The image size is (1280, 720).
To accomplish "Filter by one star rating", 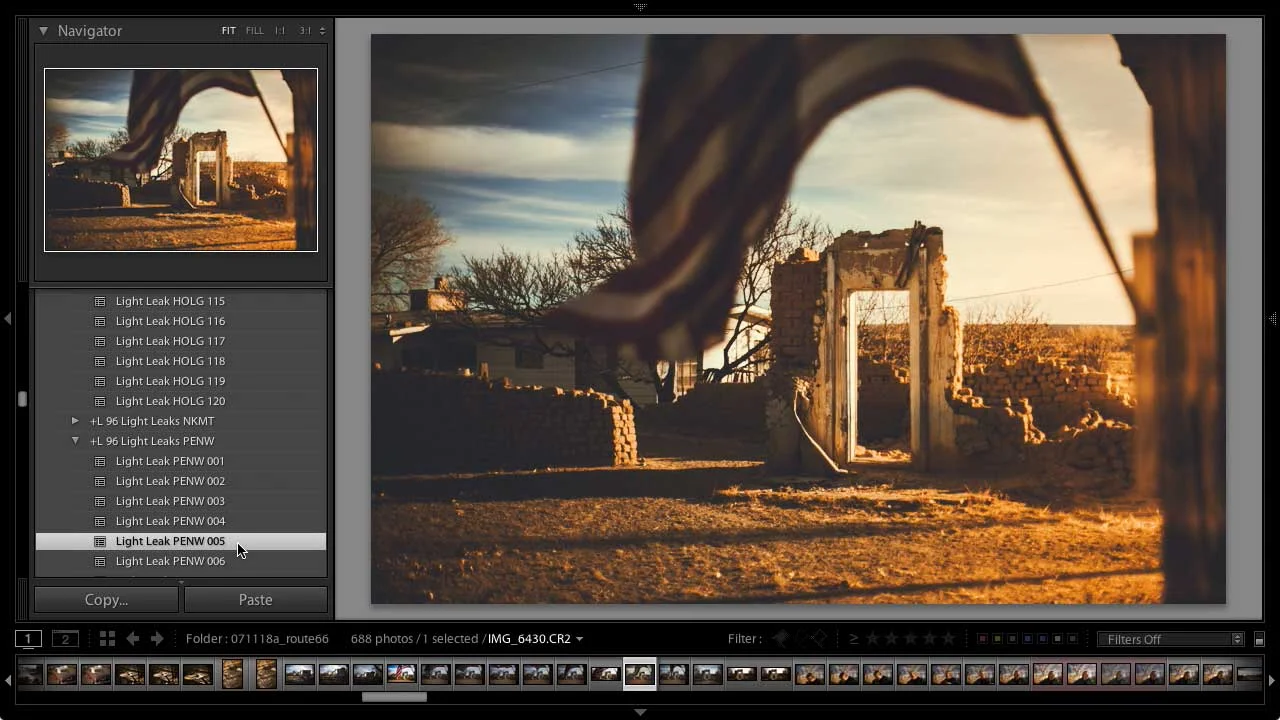I will (x=872, y=639).
